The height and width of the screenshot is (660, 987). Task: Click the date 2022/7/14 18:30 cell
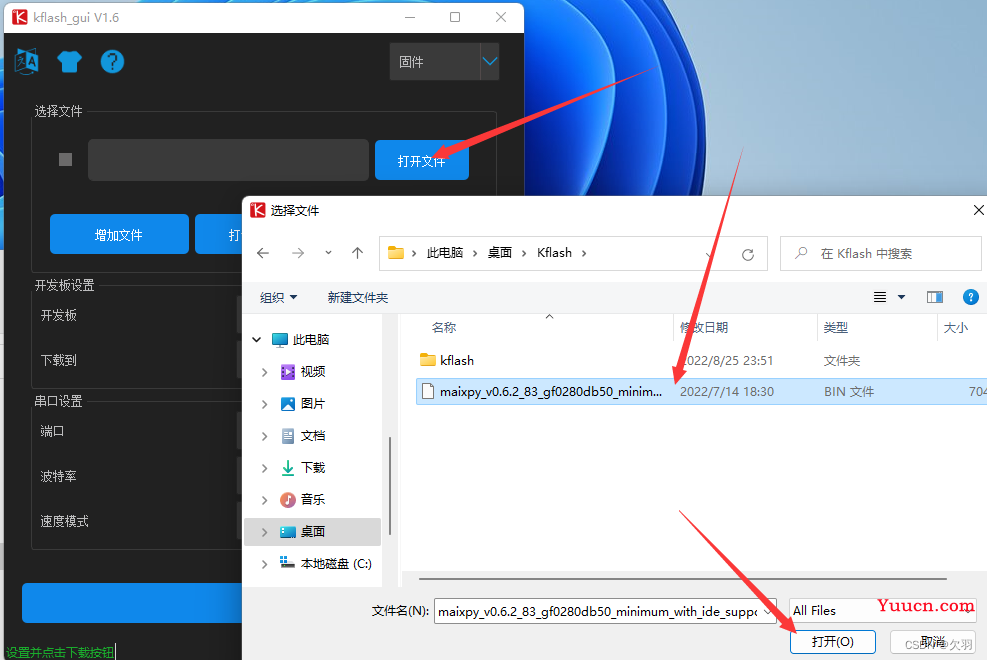(x=727, y=391)
